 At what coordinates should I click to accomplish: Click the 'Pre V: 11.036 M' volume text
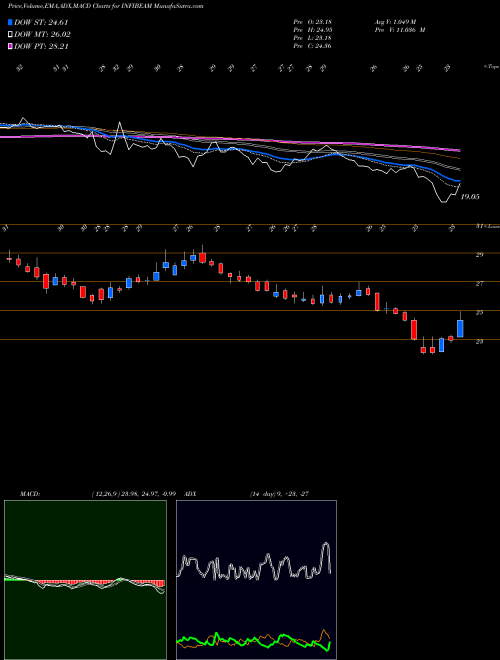pyautogui.click(x=399, y=30)
